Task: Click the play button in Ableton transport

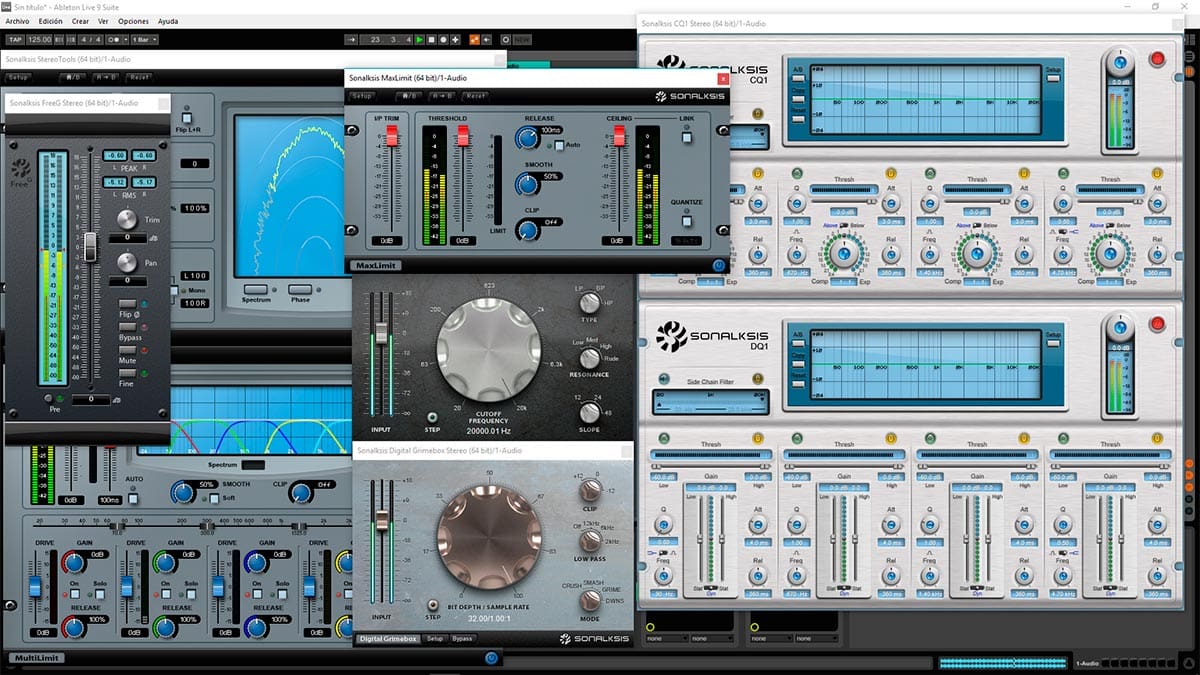Action: click(420, 39)
